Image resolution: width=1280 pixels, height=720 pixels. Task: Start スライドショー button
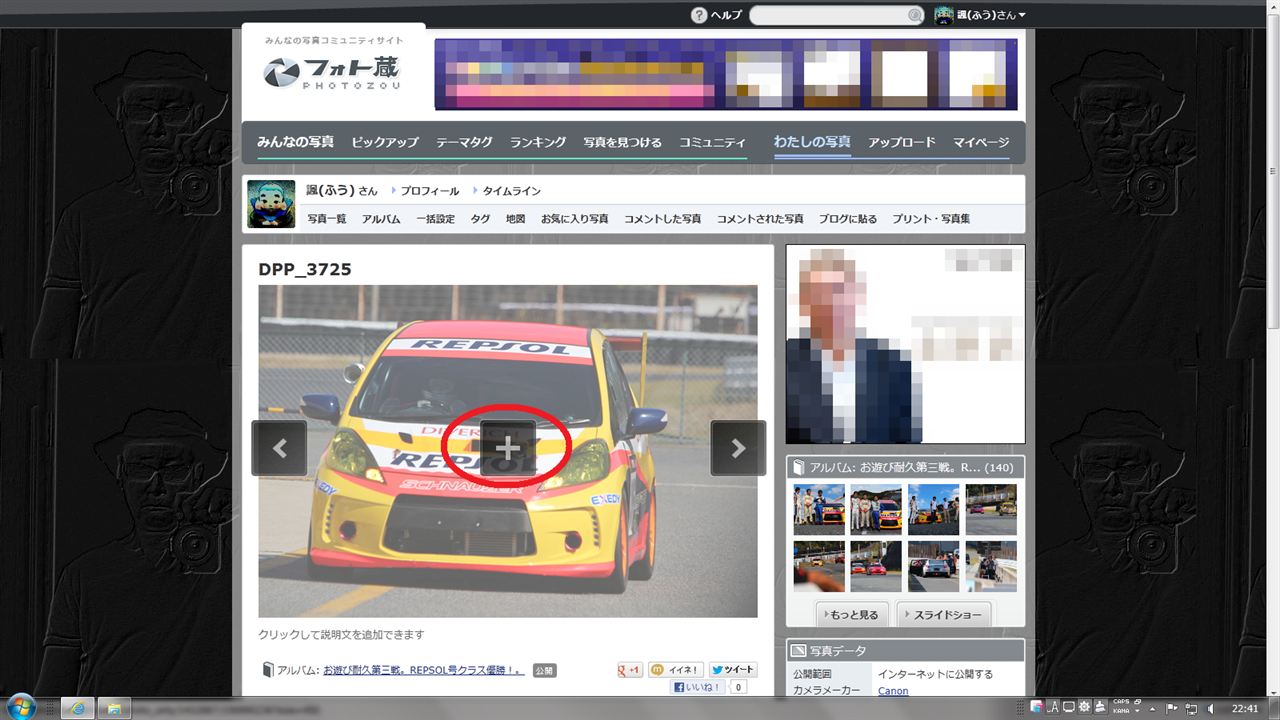pyautogui.click(x=943, y=614)
